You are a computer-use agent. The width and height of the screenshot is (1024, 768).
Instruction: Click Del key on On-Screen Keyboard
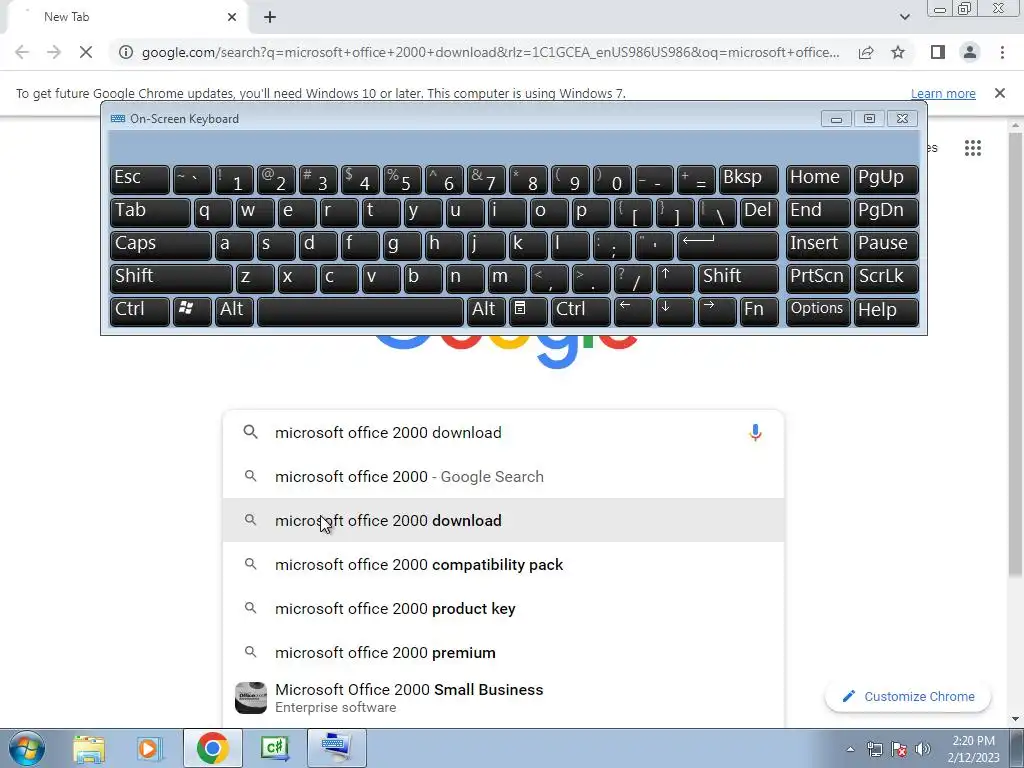[x=759, y=212]
